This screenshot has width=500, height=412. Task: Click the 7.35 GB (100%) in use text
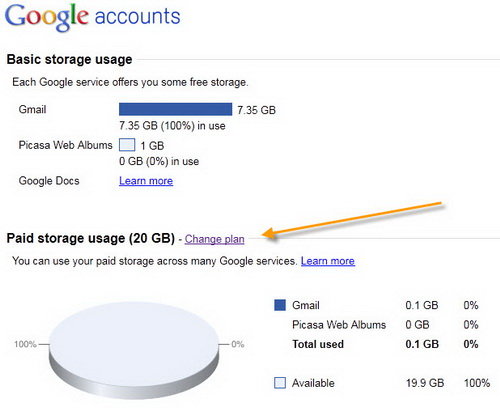tap(172, 126)
